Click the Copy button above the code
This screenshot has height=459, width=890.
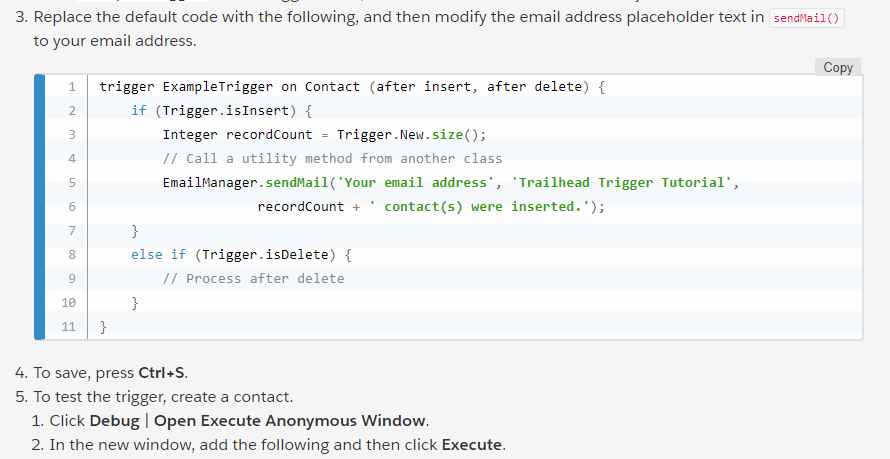point(838,67)
